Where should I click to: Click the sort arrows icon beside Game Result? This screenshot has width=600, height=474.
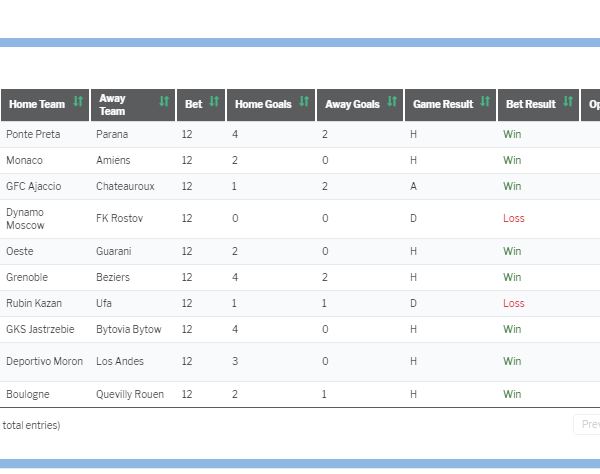[486, 103]
